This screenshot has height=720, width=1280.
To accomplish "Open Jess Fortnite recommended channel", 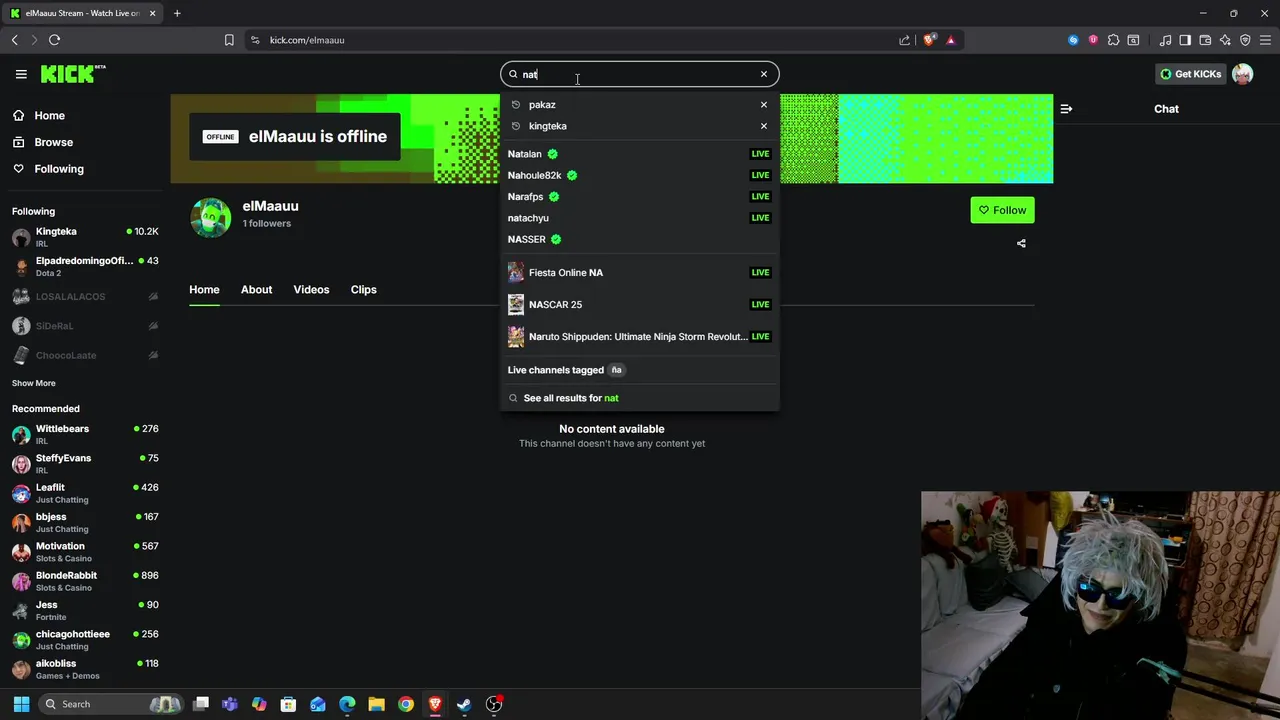I will (x=85, y=611).
